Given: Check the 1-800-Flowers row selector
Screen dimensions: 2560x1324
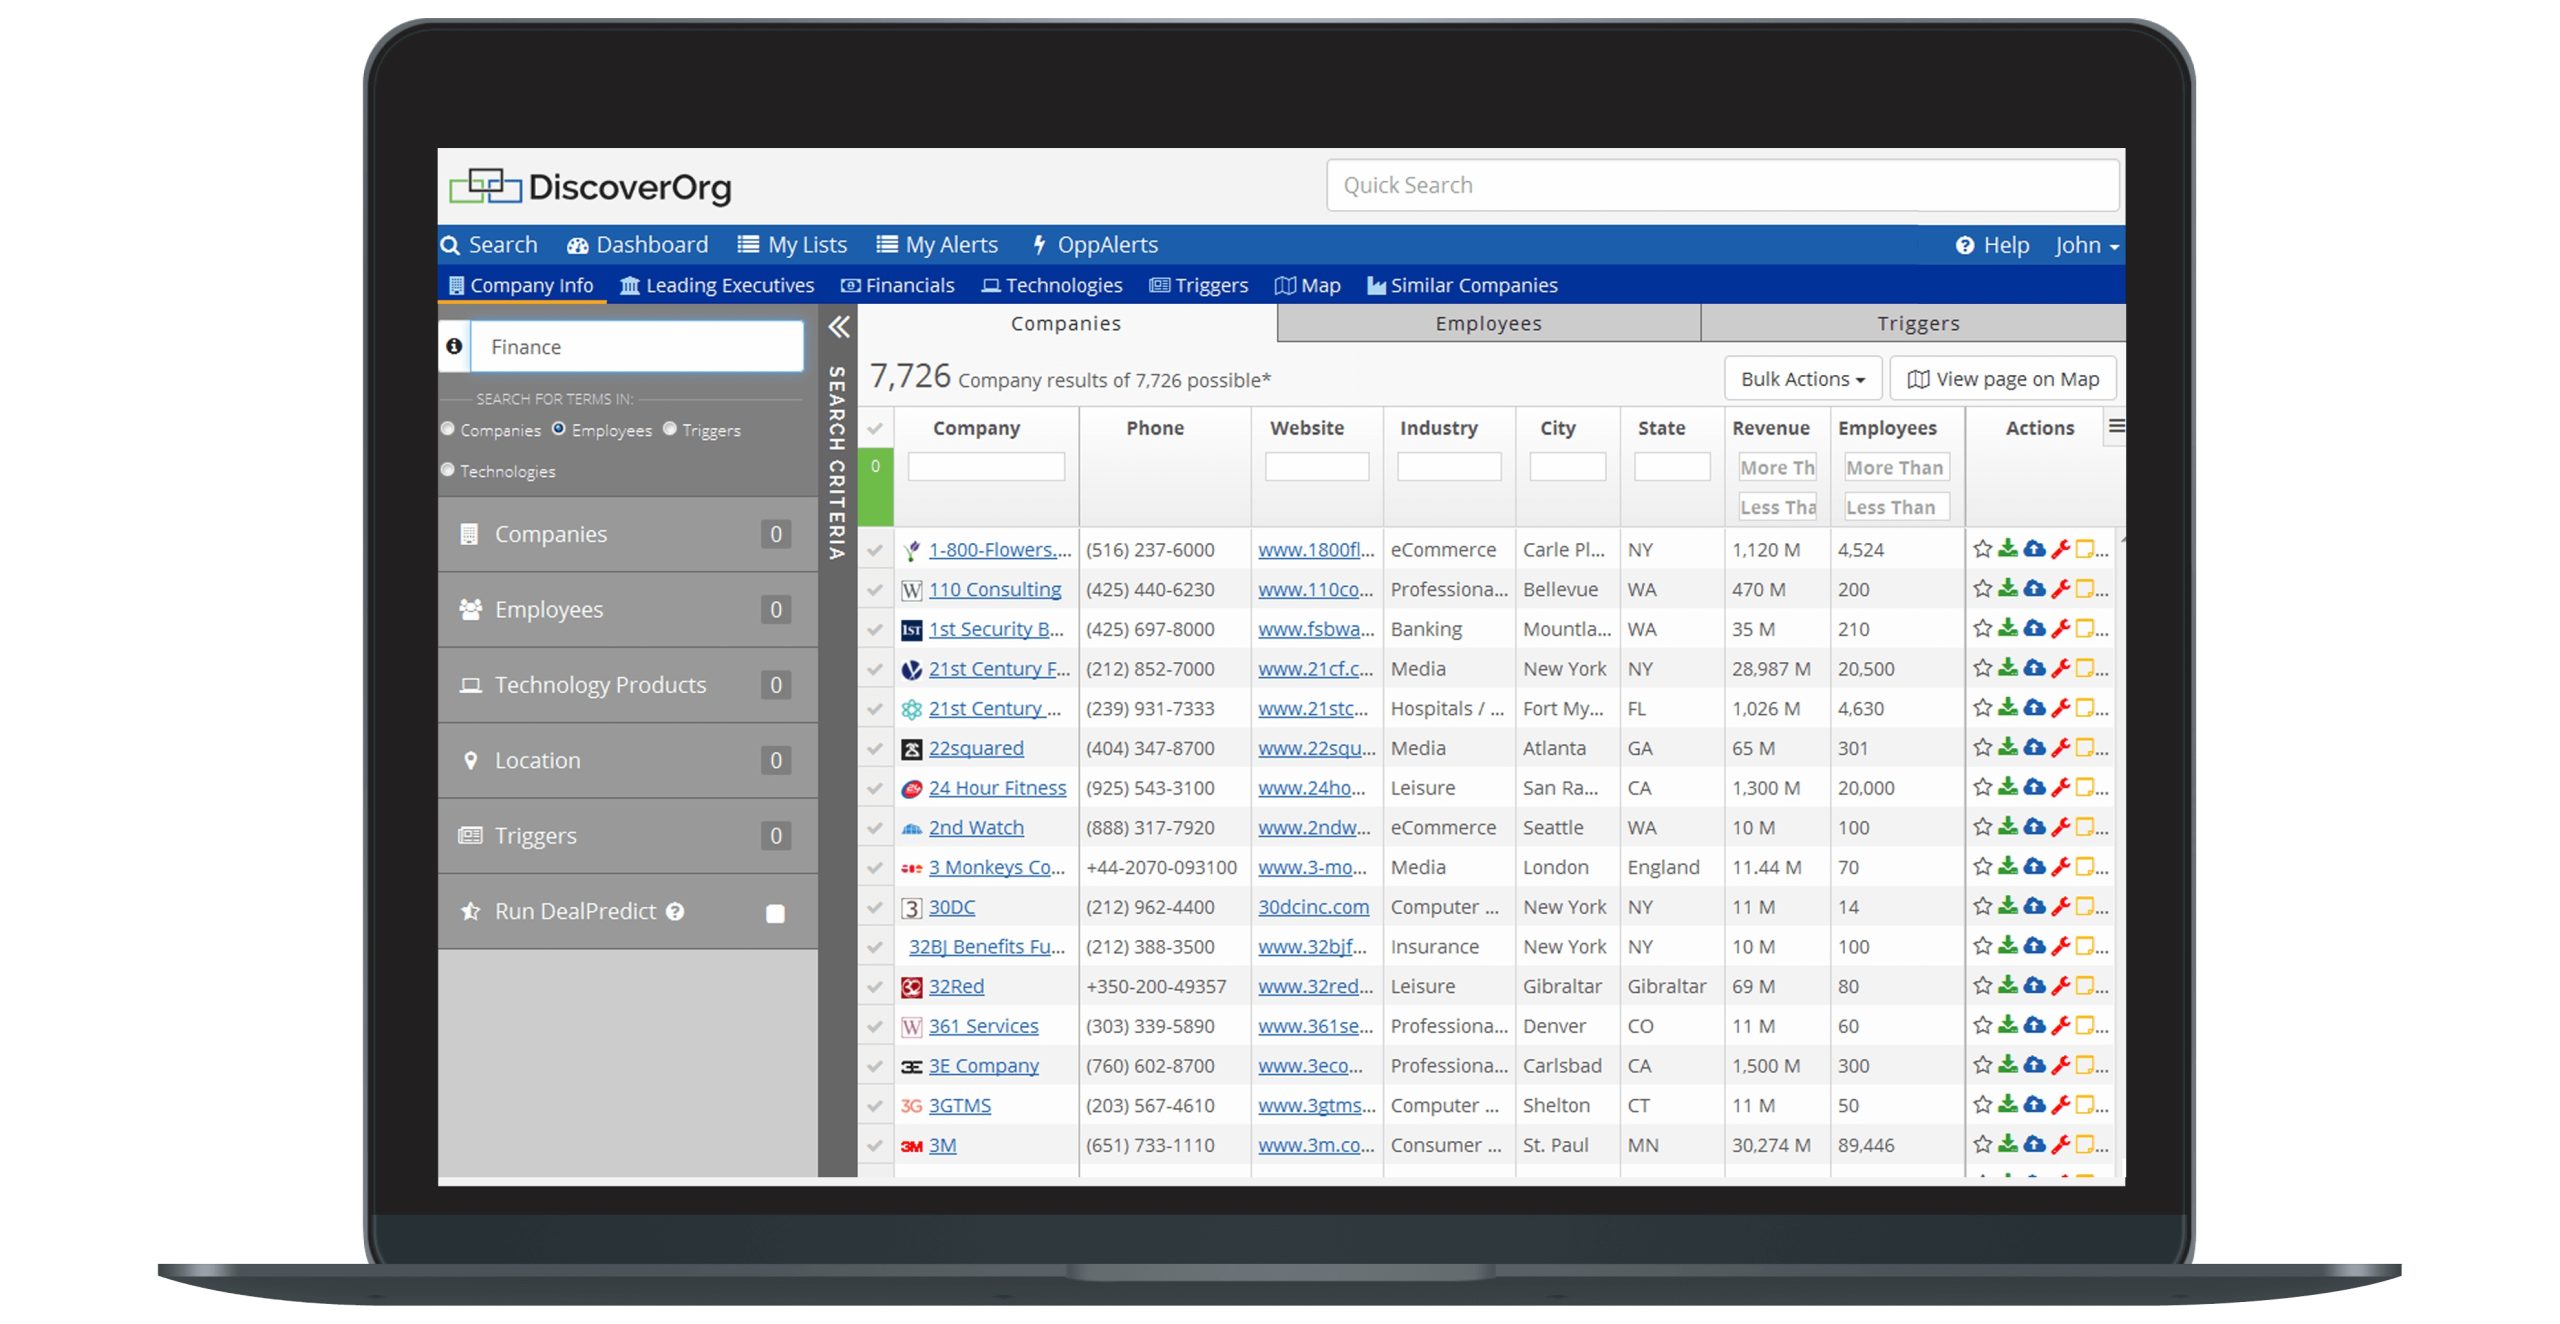Looking at the screenshot, I should pos(875,550).
